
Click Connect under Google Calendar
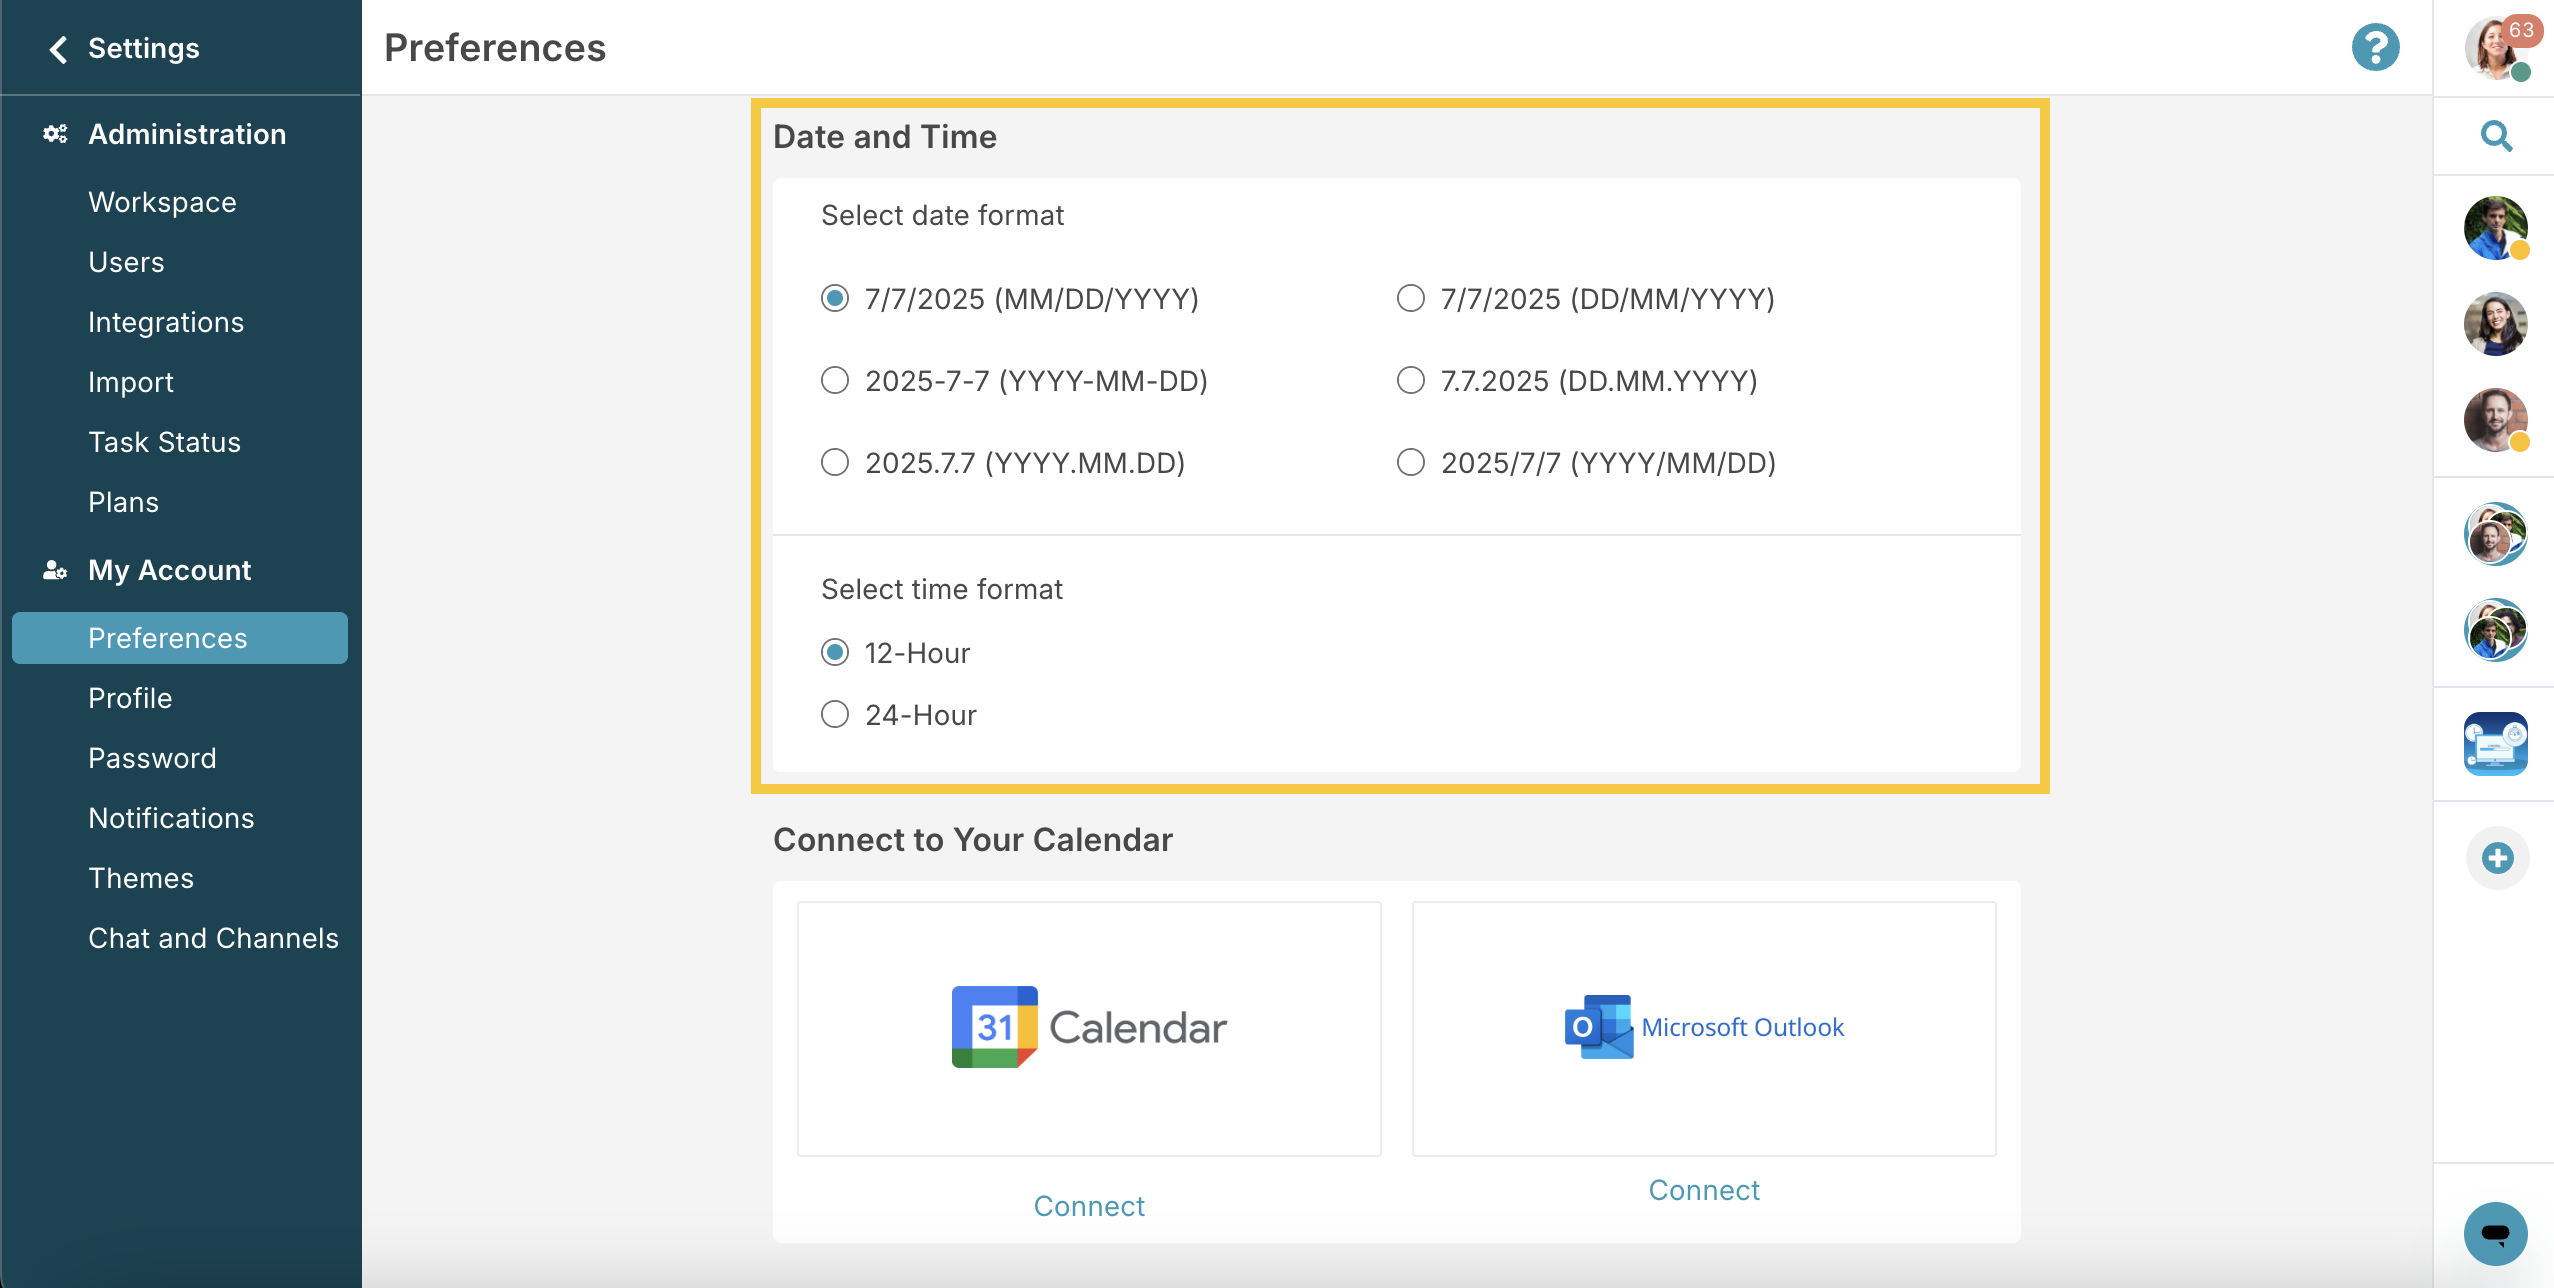pos(1088,1205)
